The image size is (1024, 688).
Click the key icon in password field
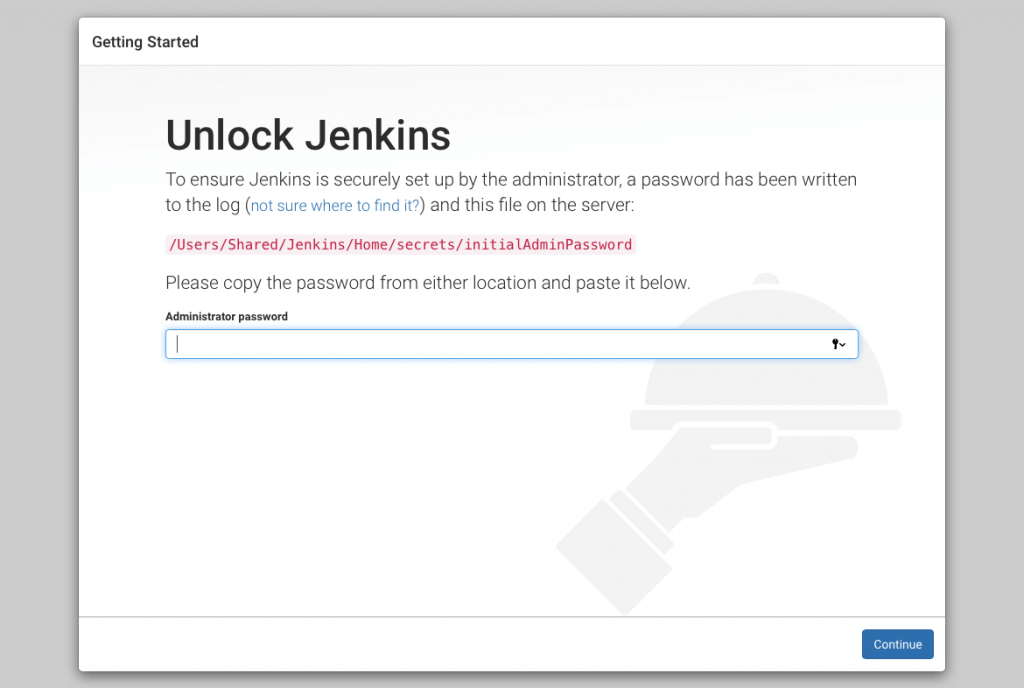point(835,344)
